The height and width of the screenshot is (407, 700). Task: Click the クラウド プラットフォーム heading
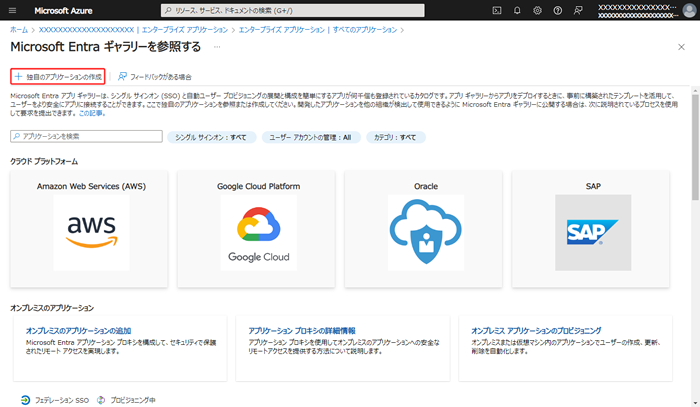tap(44, 162)
